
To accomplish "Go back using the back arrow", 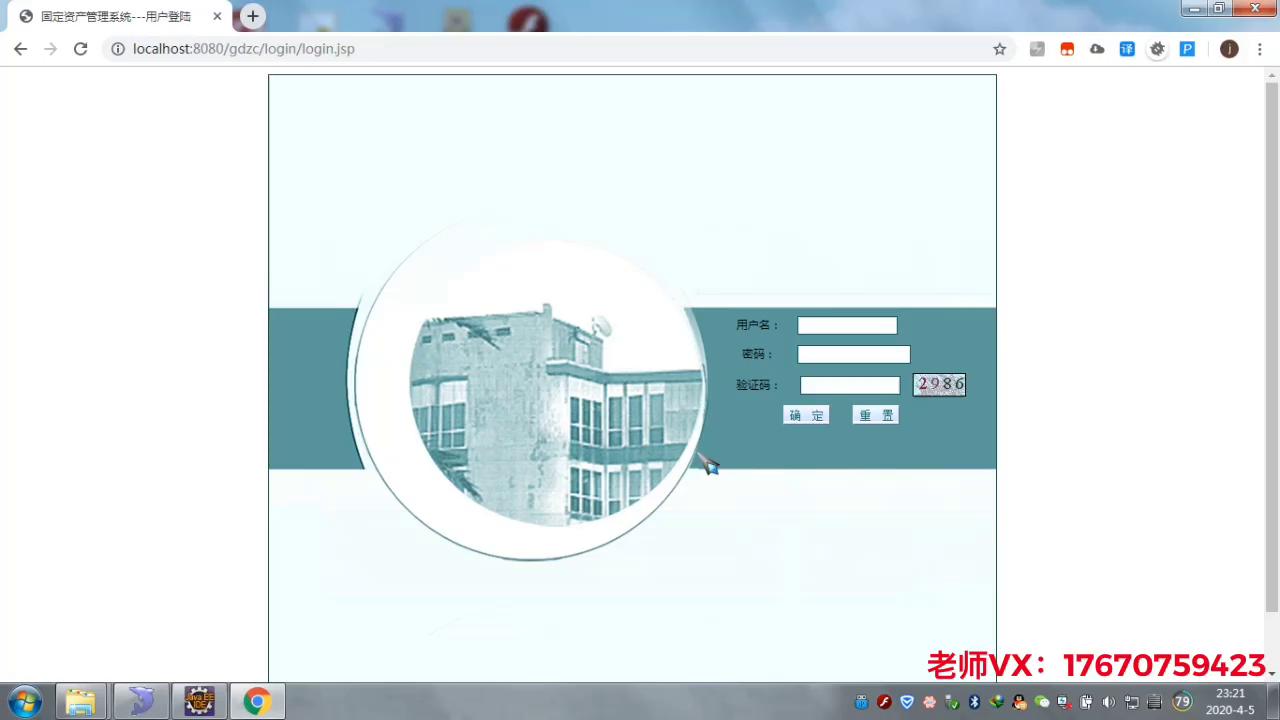I will click(21, 48).
